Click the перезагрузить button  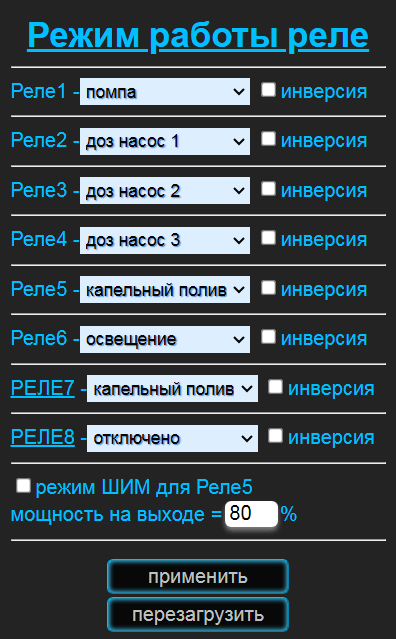(x=198, y=614)
